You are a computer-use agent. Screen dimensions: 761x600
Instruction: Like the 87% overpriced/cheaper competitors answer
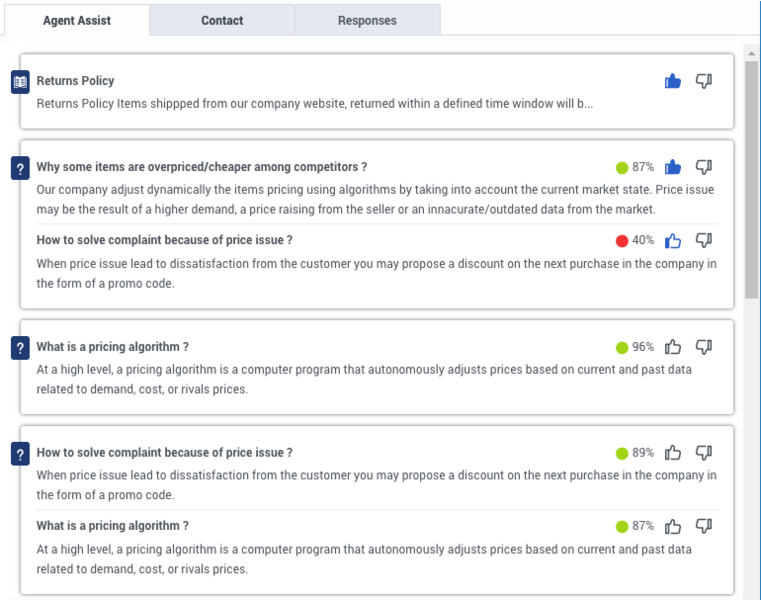[673, 167]
